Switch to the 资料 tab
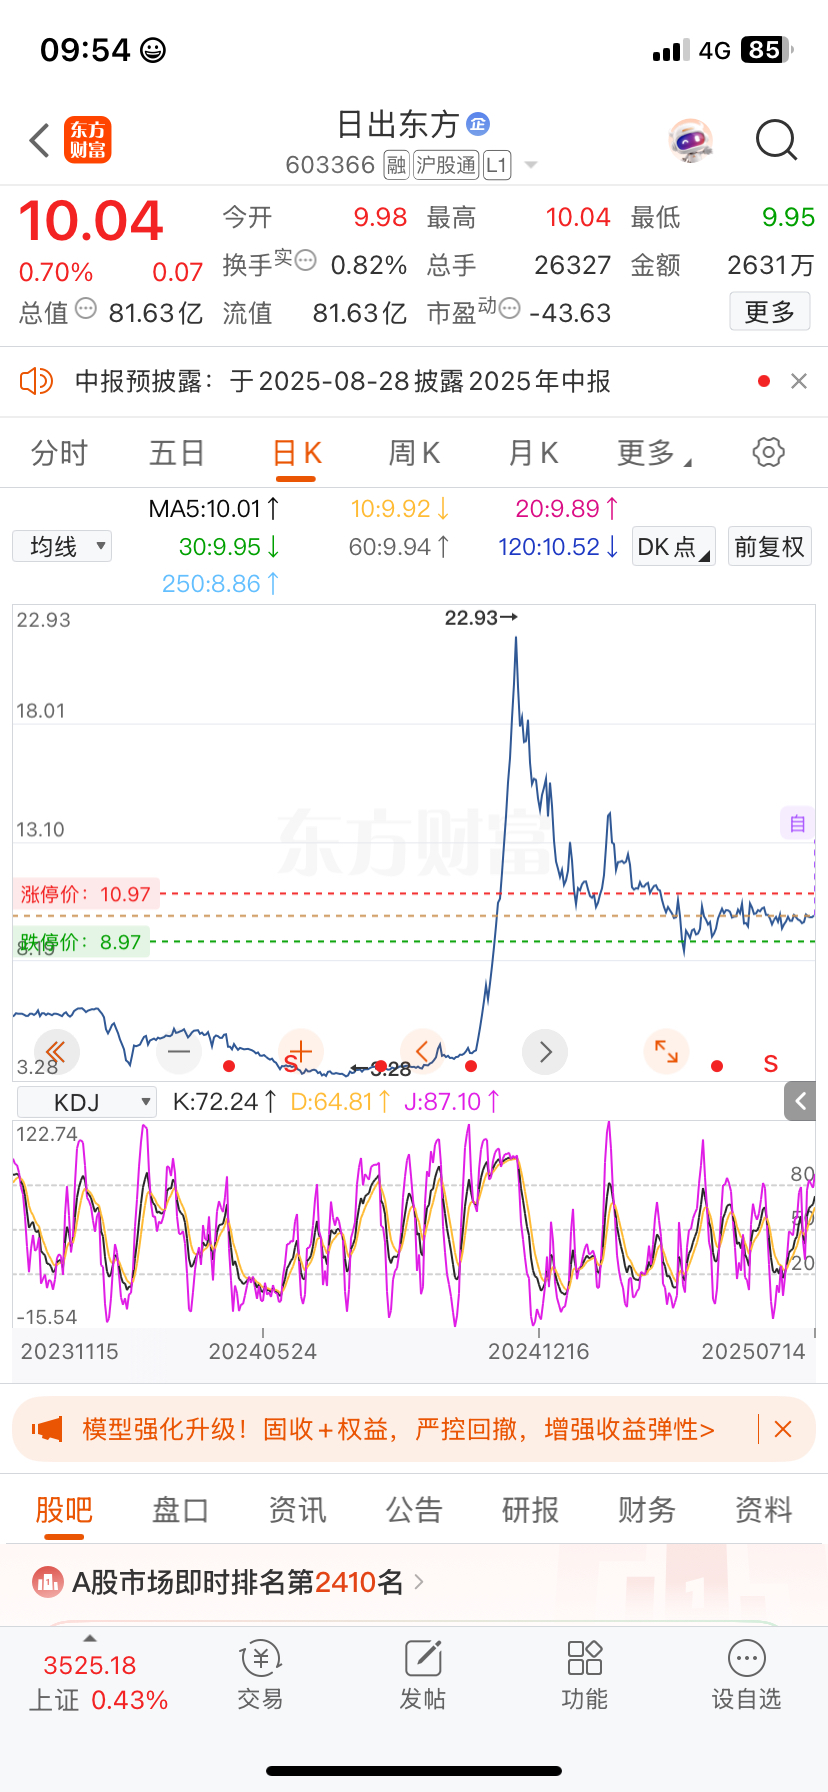The height and width of the screenshot is (1792, 828). tap(764, 1510)
